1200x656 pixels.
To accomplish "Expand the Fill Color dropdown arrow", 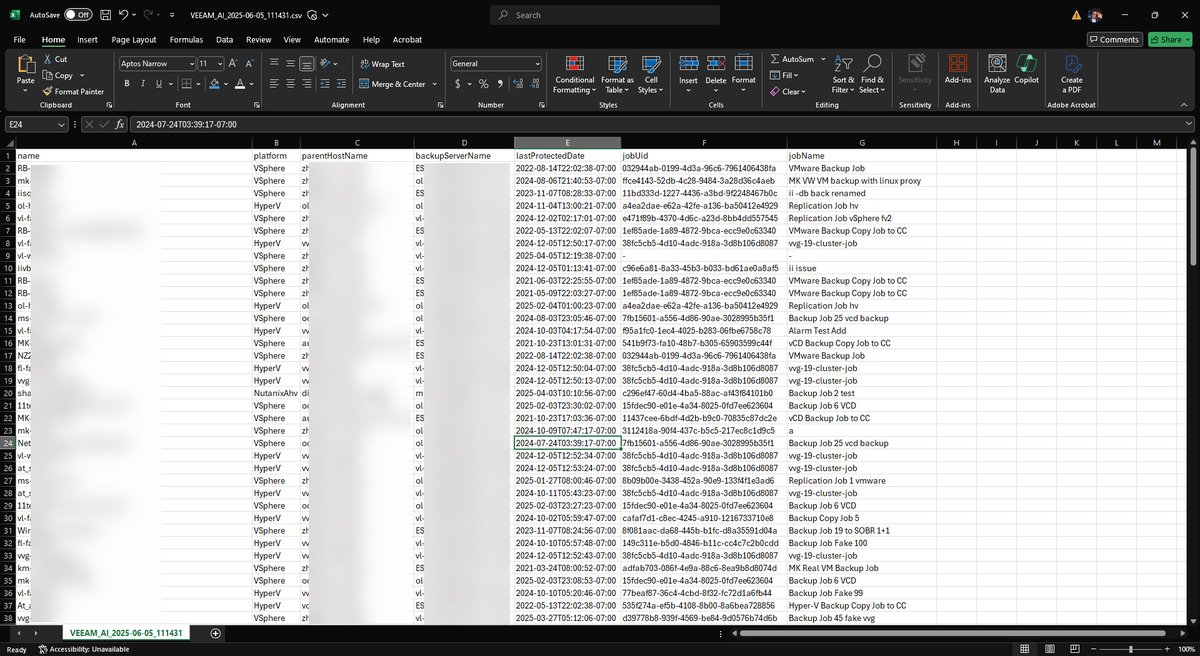I will 227,83.
